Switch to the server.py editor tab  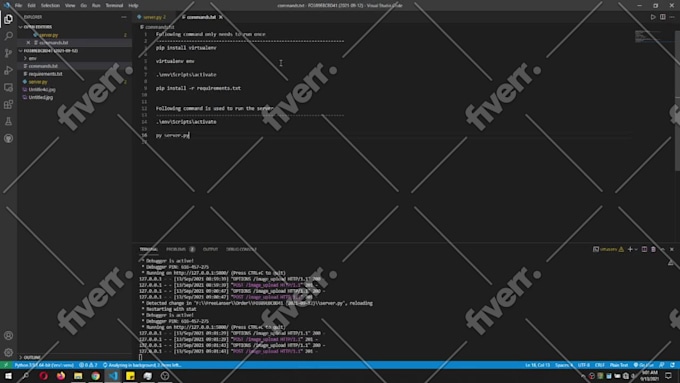[x=153, y=17]
